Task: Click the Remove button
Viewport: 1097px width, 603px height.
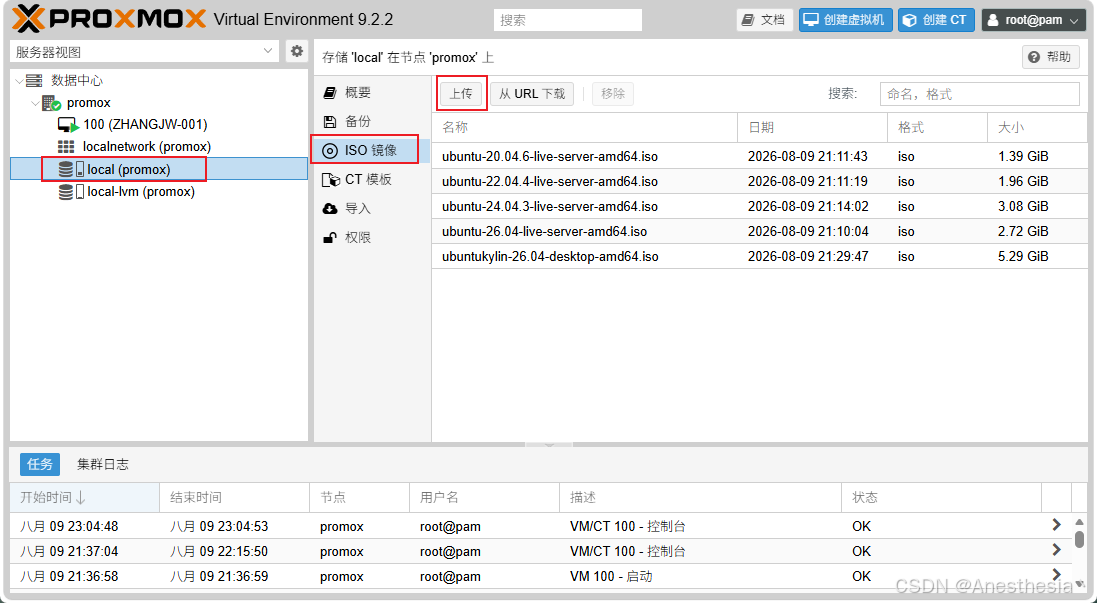Action: coord(613,94)
